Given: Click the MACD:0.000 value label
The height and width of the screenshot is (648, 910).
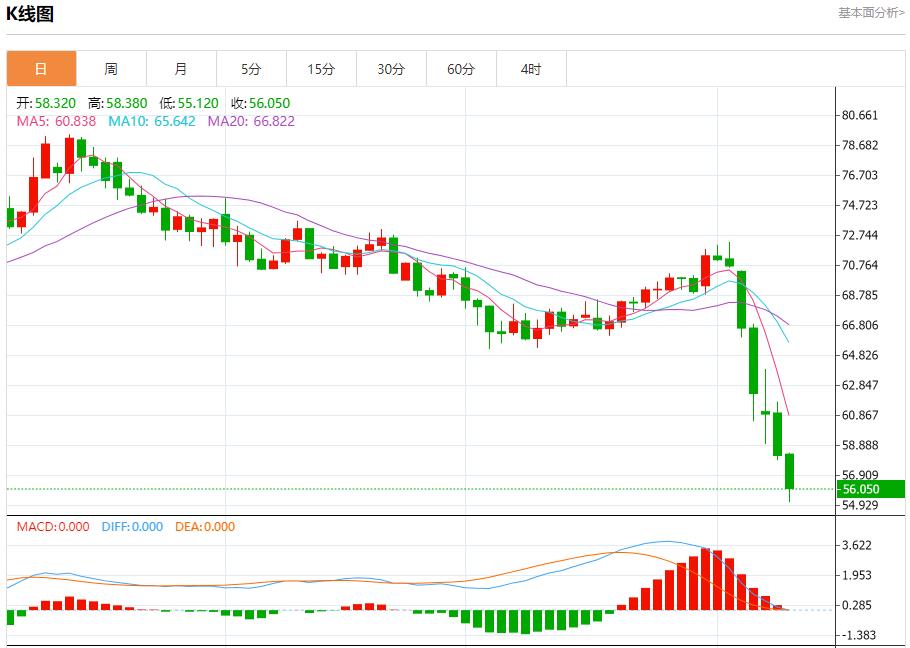Looking at the screenshot, I should 52,527.
